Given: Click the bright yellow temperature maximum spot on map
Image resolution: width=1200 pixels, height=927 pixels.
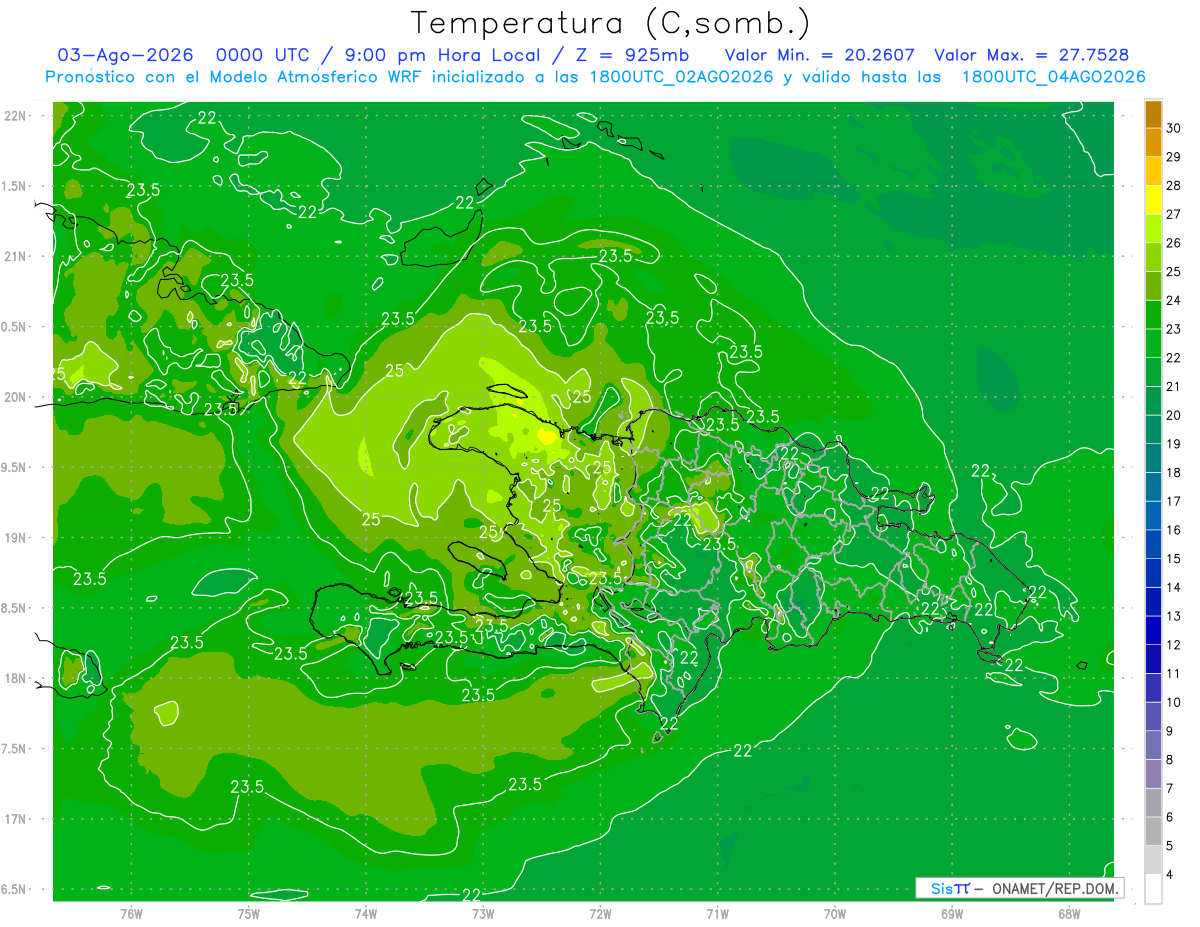Looking at the screenshot, I should (547, 436).
